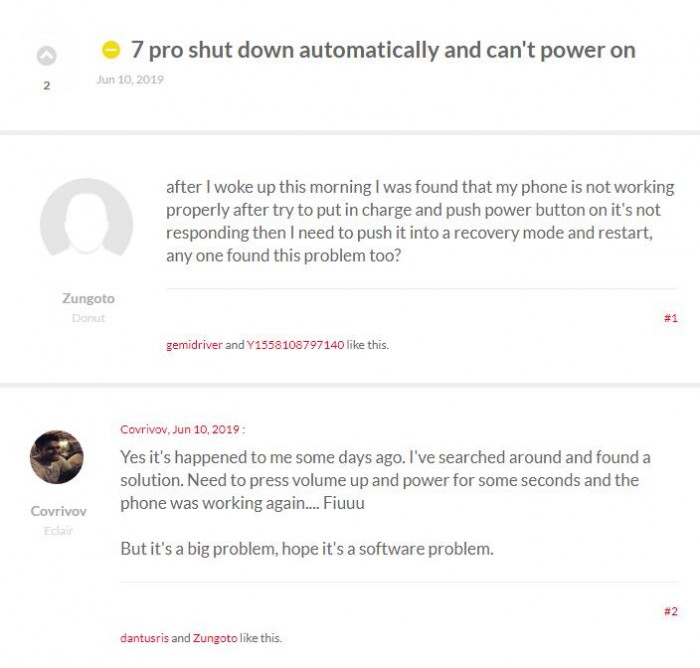700x668 pixels.
Task: Click the yellow thread status icon
Action: (x=111, y=50)
